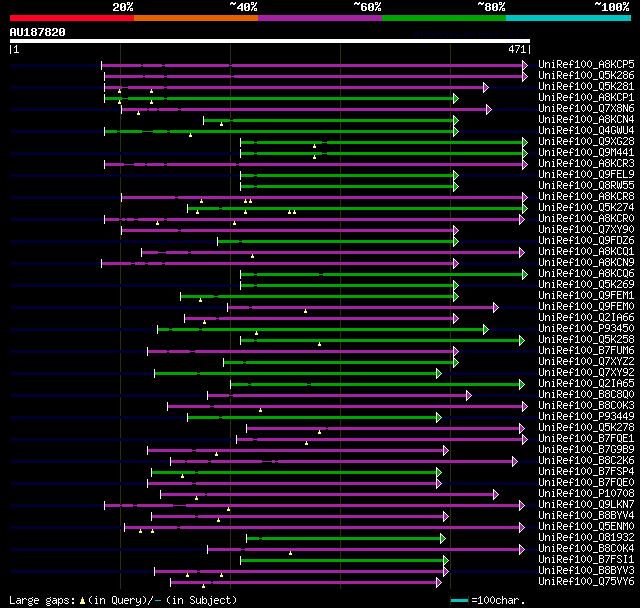Choose the UniRef100_Q9M441 label

coord(586,153)
